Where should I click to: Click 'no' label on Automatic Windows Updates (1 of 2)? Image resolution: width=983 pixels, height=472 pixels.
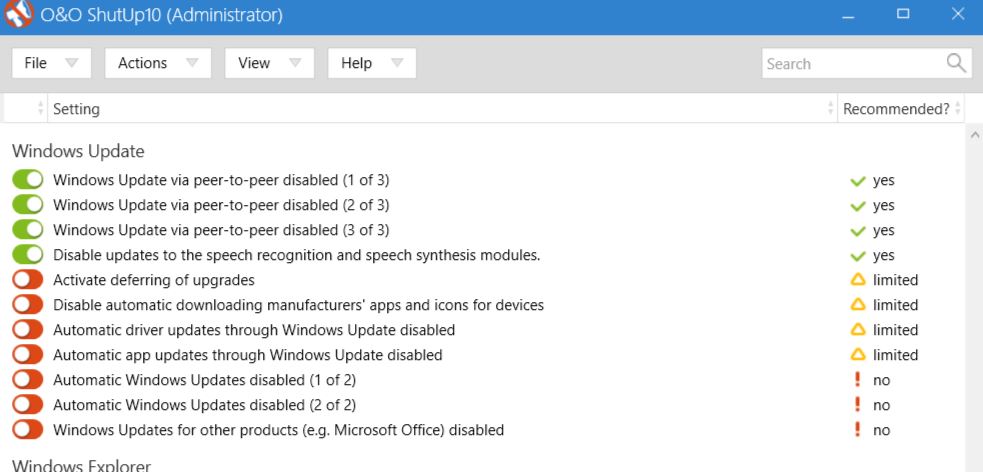[x=881, y=380]
